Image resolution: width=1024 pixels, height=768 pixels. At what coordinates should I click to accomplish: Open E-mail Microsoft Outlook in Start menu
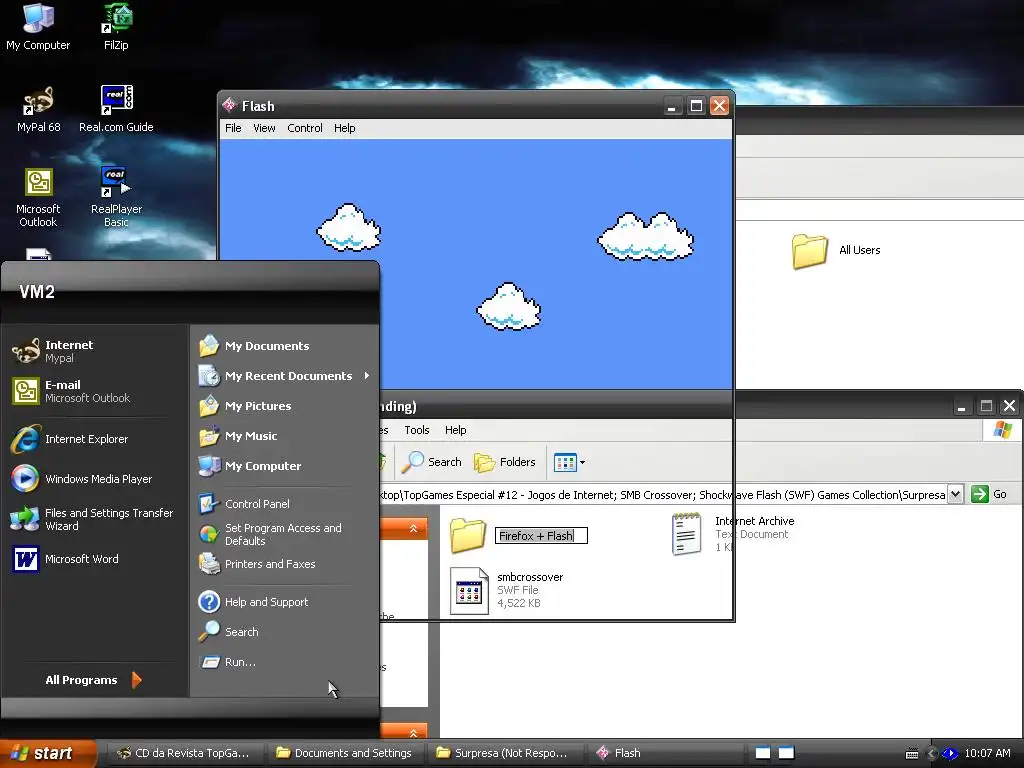71,391
